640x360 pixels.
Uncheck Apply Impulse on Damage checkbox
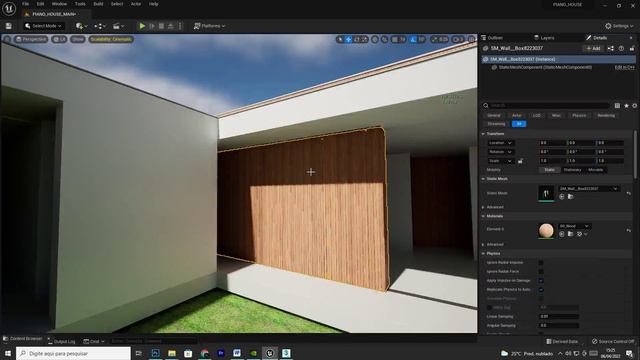[x=541, y=280]
